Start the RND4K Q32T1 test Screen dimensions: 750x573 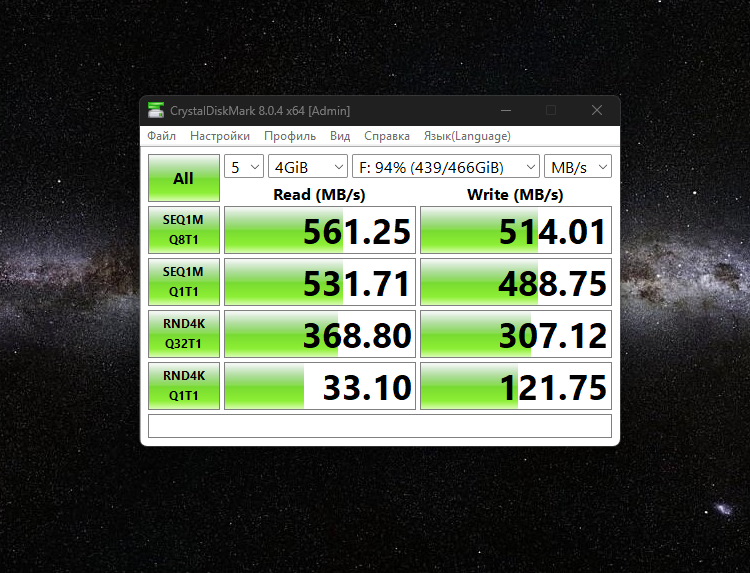pyautogui.click(x=184, y=334)
